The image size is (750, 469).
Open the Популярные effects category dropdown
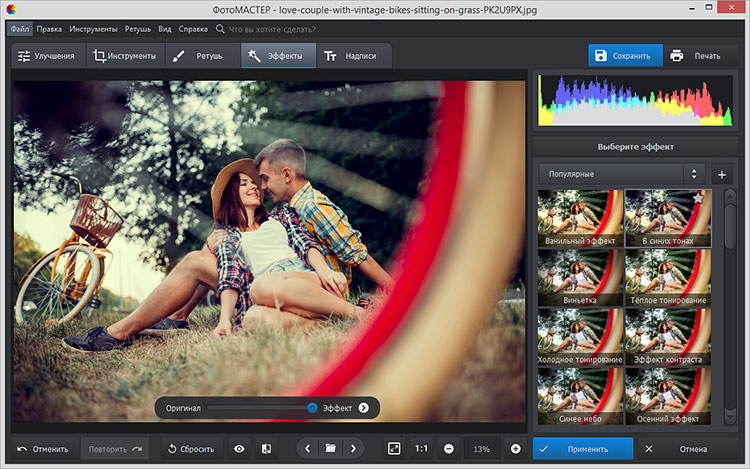(x=621, y=174)
